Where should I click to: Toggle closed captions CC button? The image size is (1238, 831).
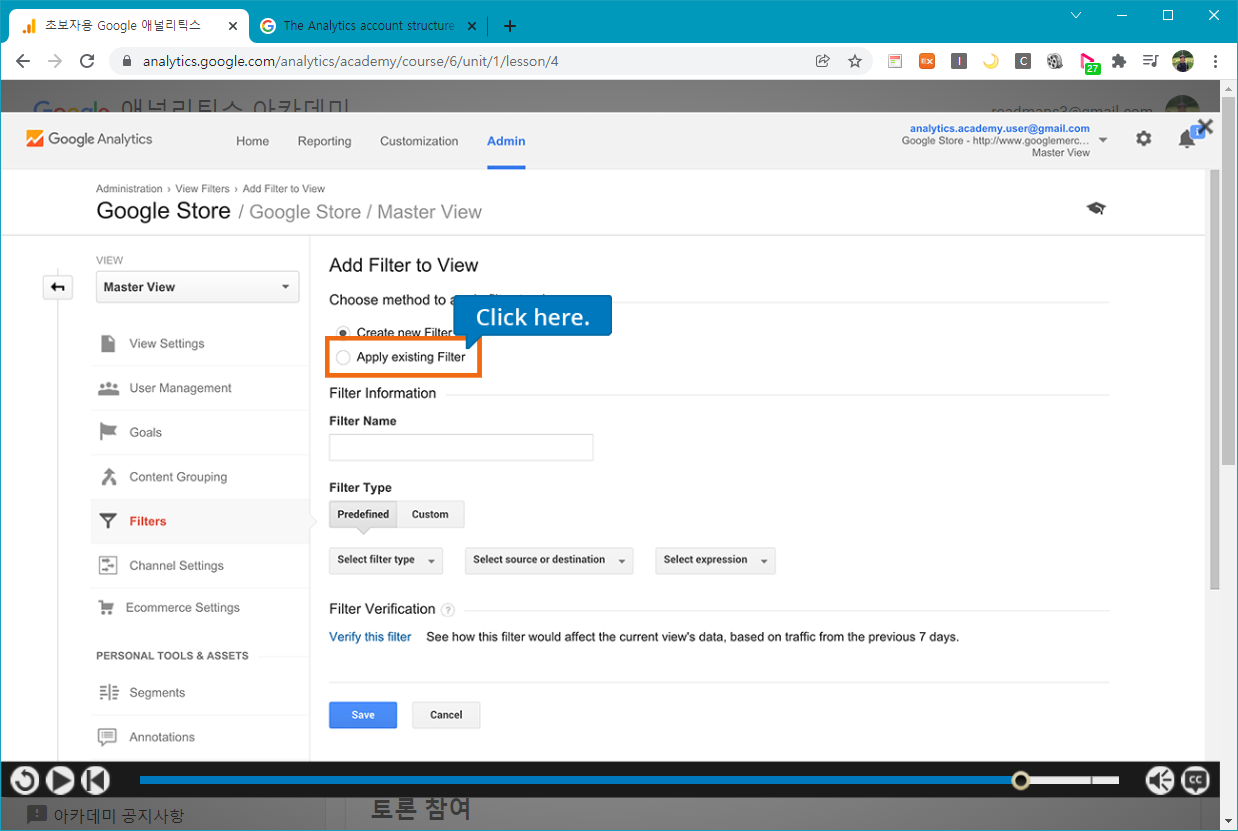click(1195, 780)
